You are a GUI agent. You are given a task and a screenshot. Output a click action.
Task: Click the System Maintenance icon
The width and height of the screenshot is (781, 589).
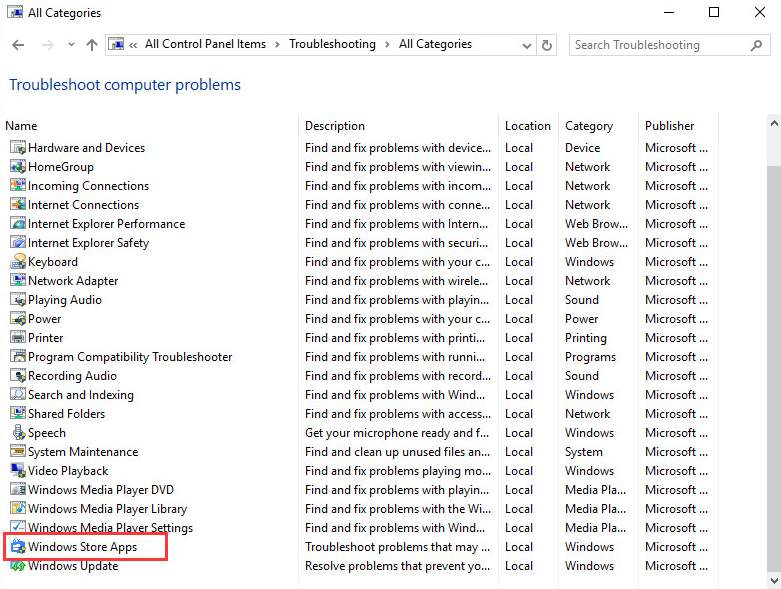(x=18, y=452)
